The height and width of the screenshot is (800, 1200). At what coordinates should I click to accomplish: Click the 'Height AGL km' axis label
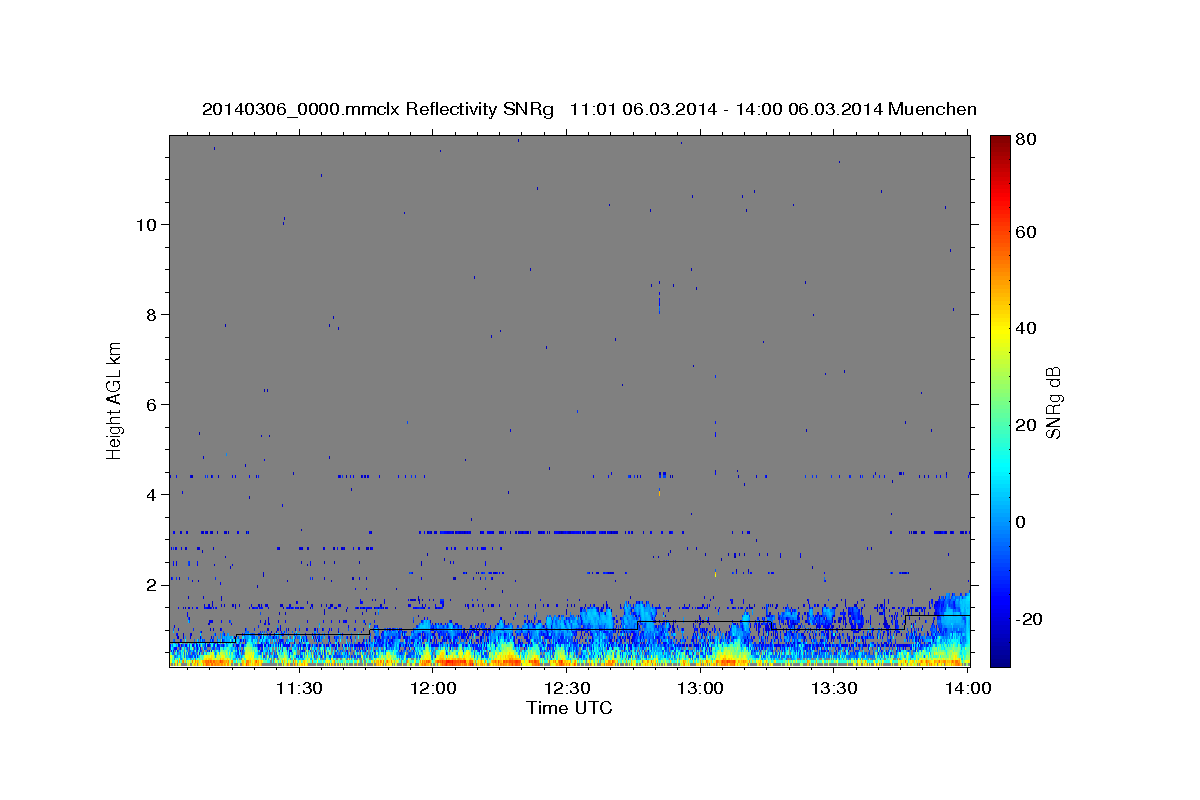click(x=114, y=400)
